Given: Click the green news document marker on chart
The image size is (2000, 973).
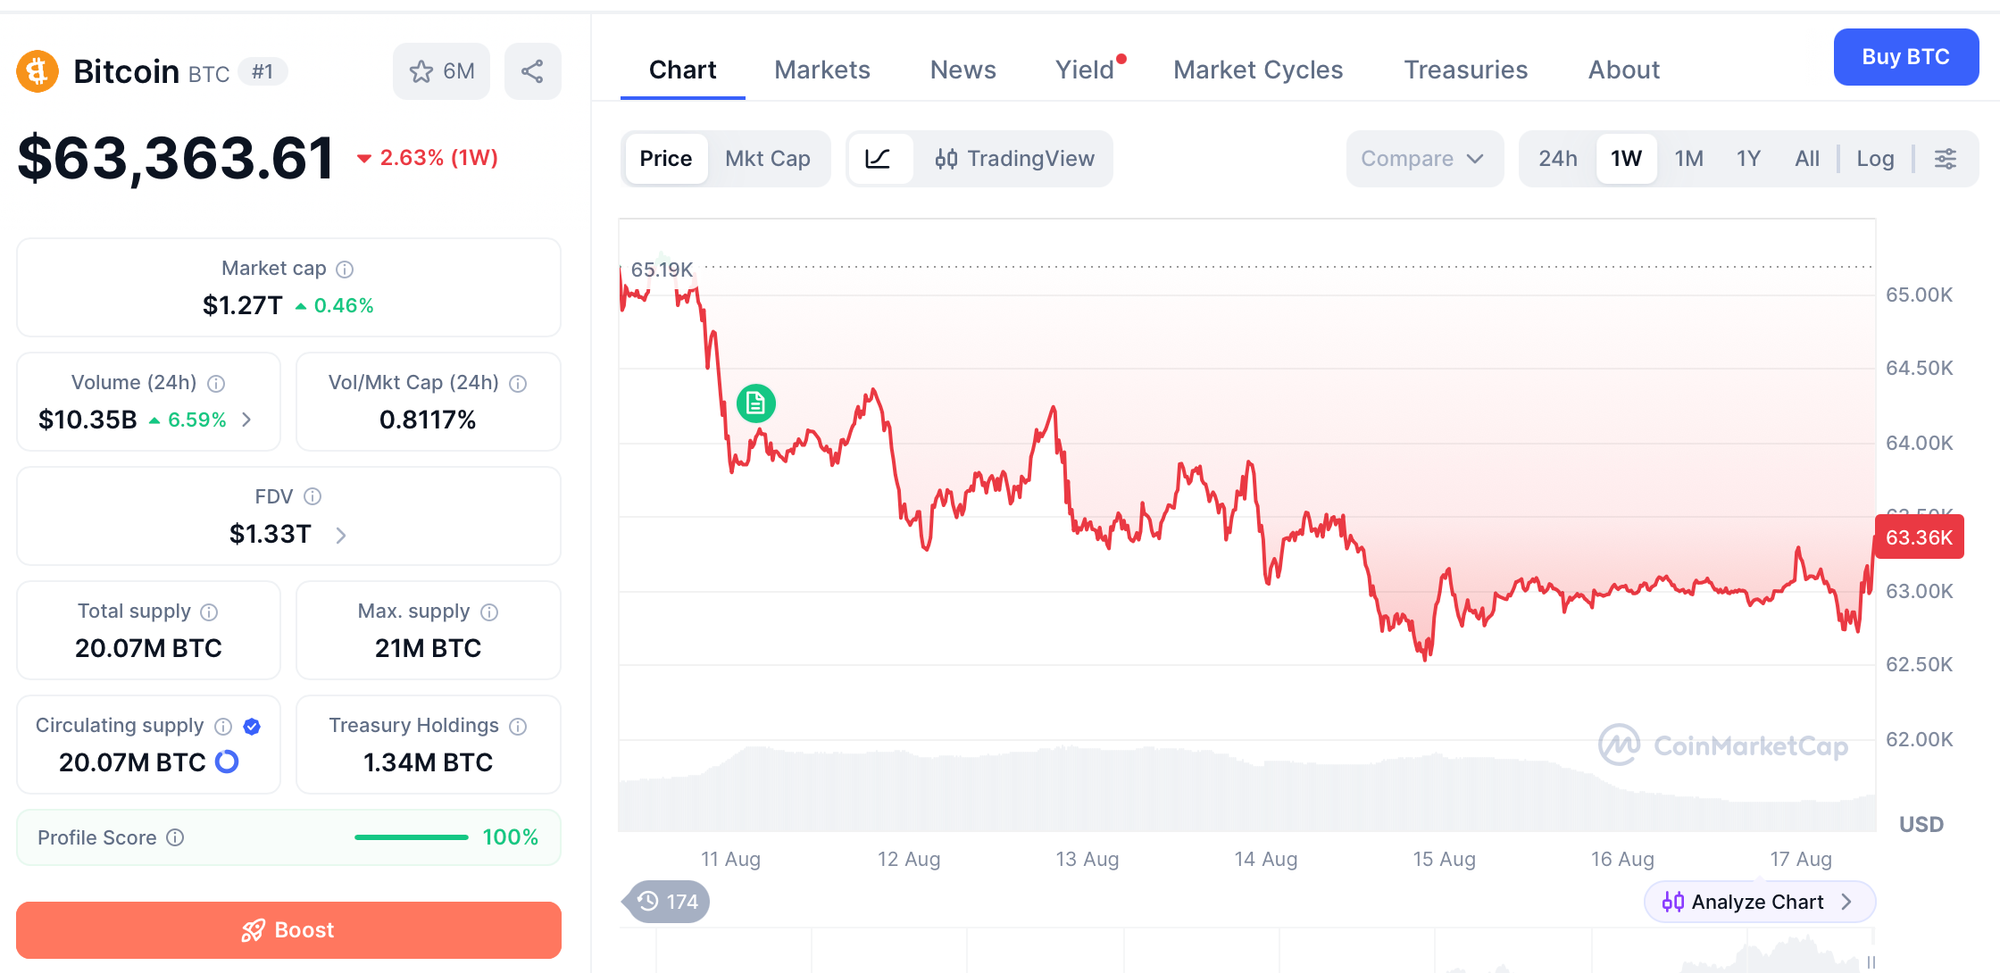Looking at the screenshot, I should click(756, 403).
